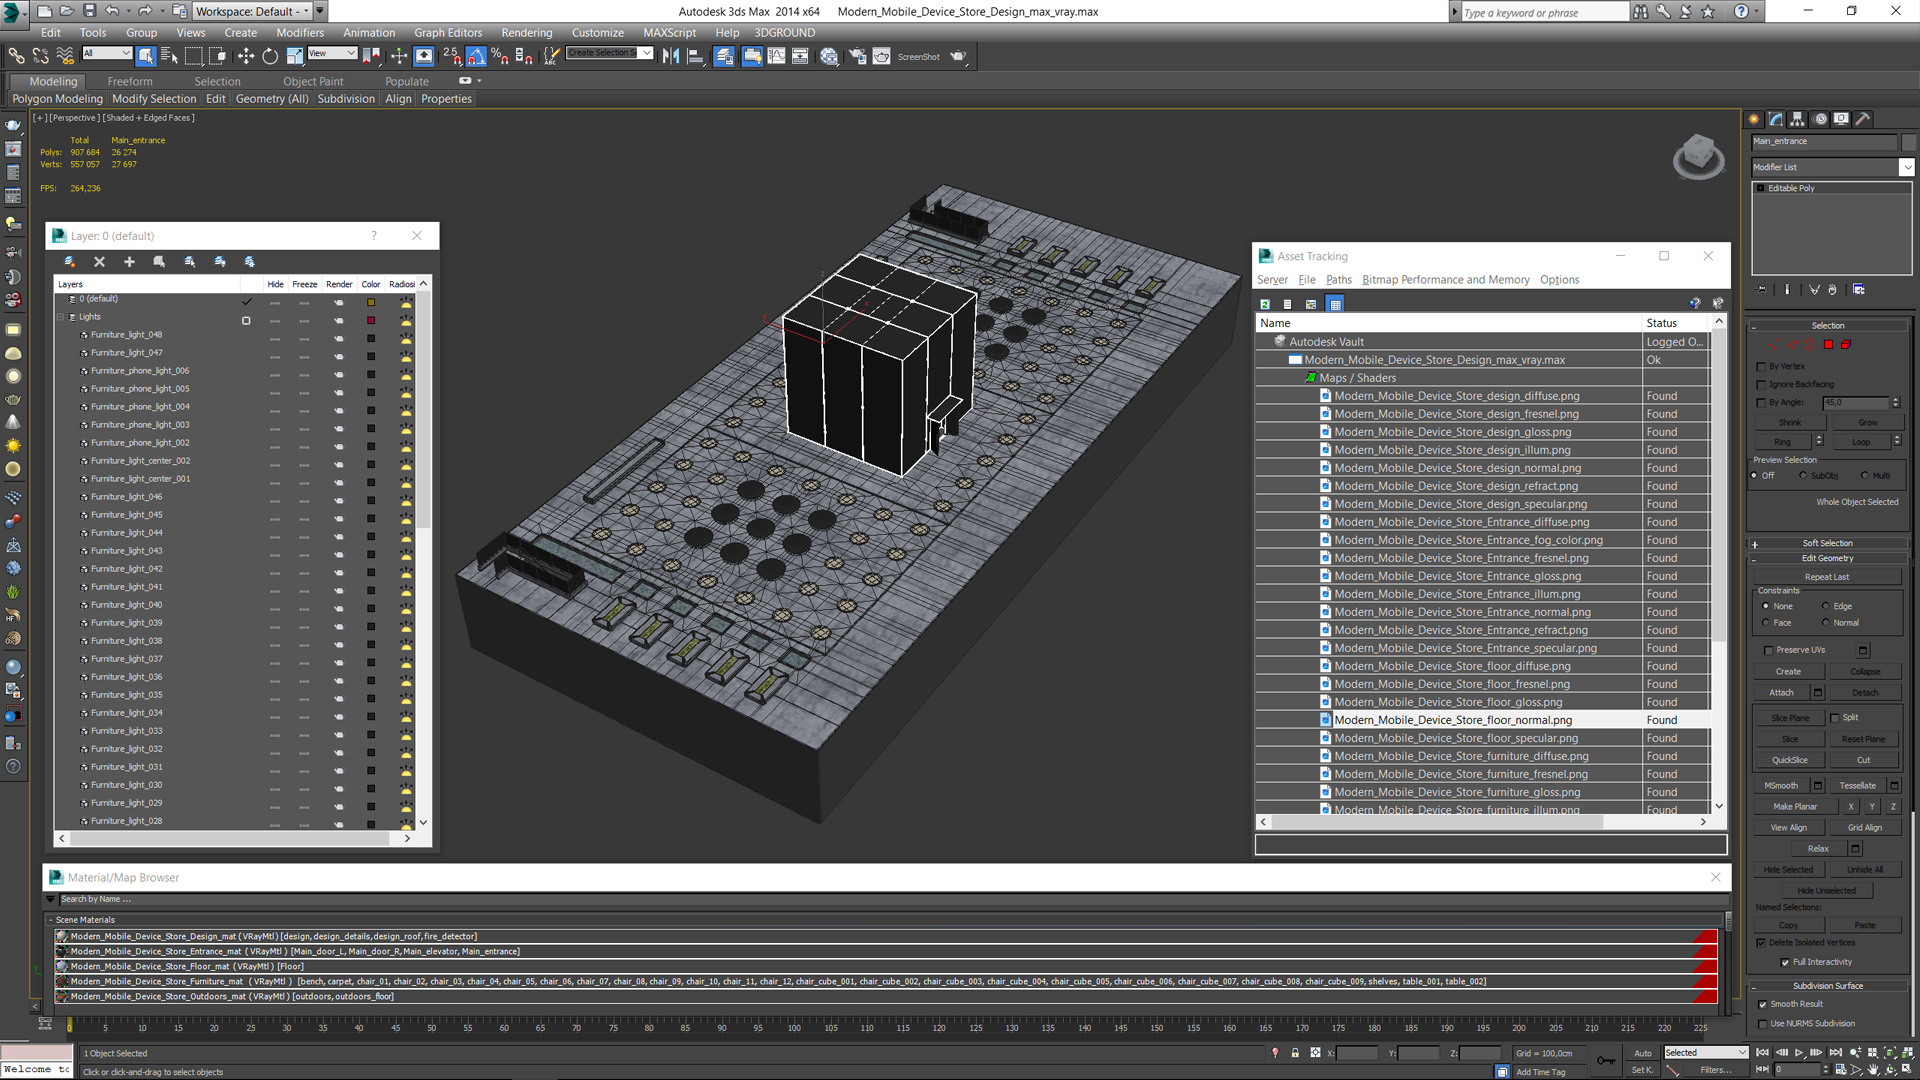Select the Move transform tool

246,57
